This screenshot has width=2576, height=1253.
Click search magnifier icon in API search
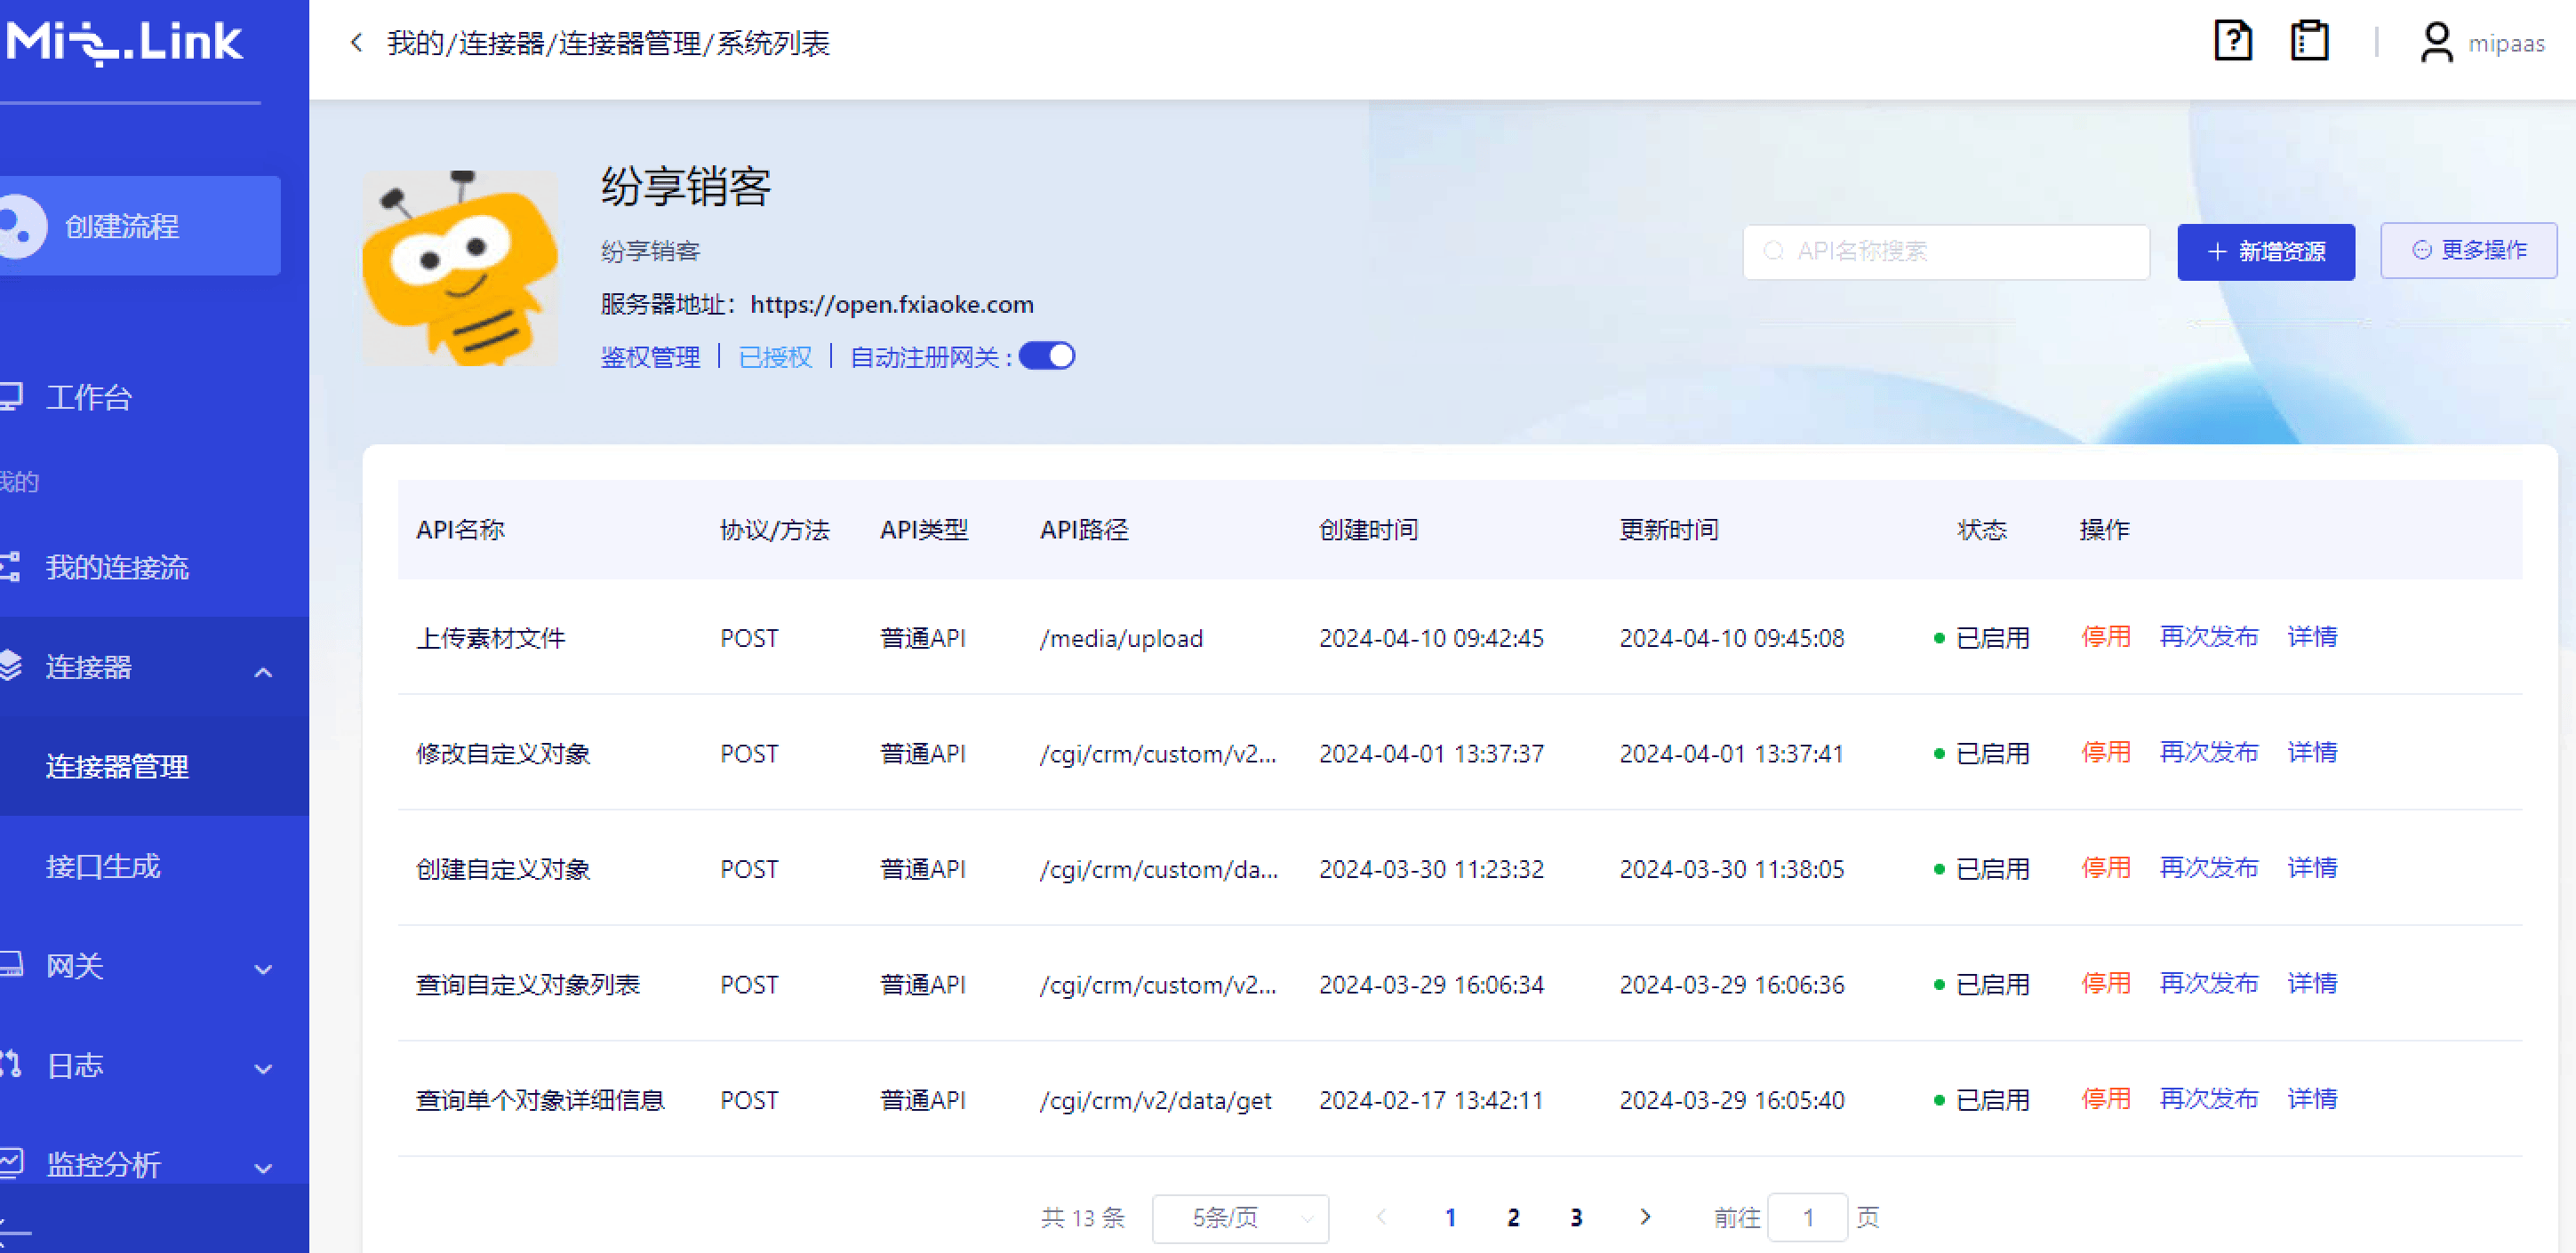[1772, 251]
